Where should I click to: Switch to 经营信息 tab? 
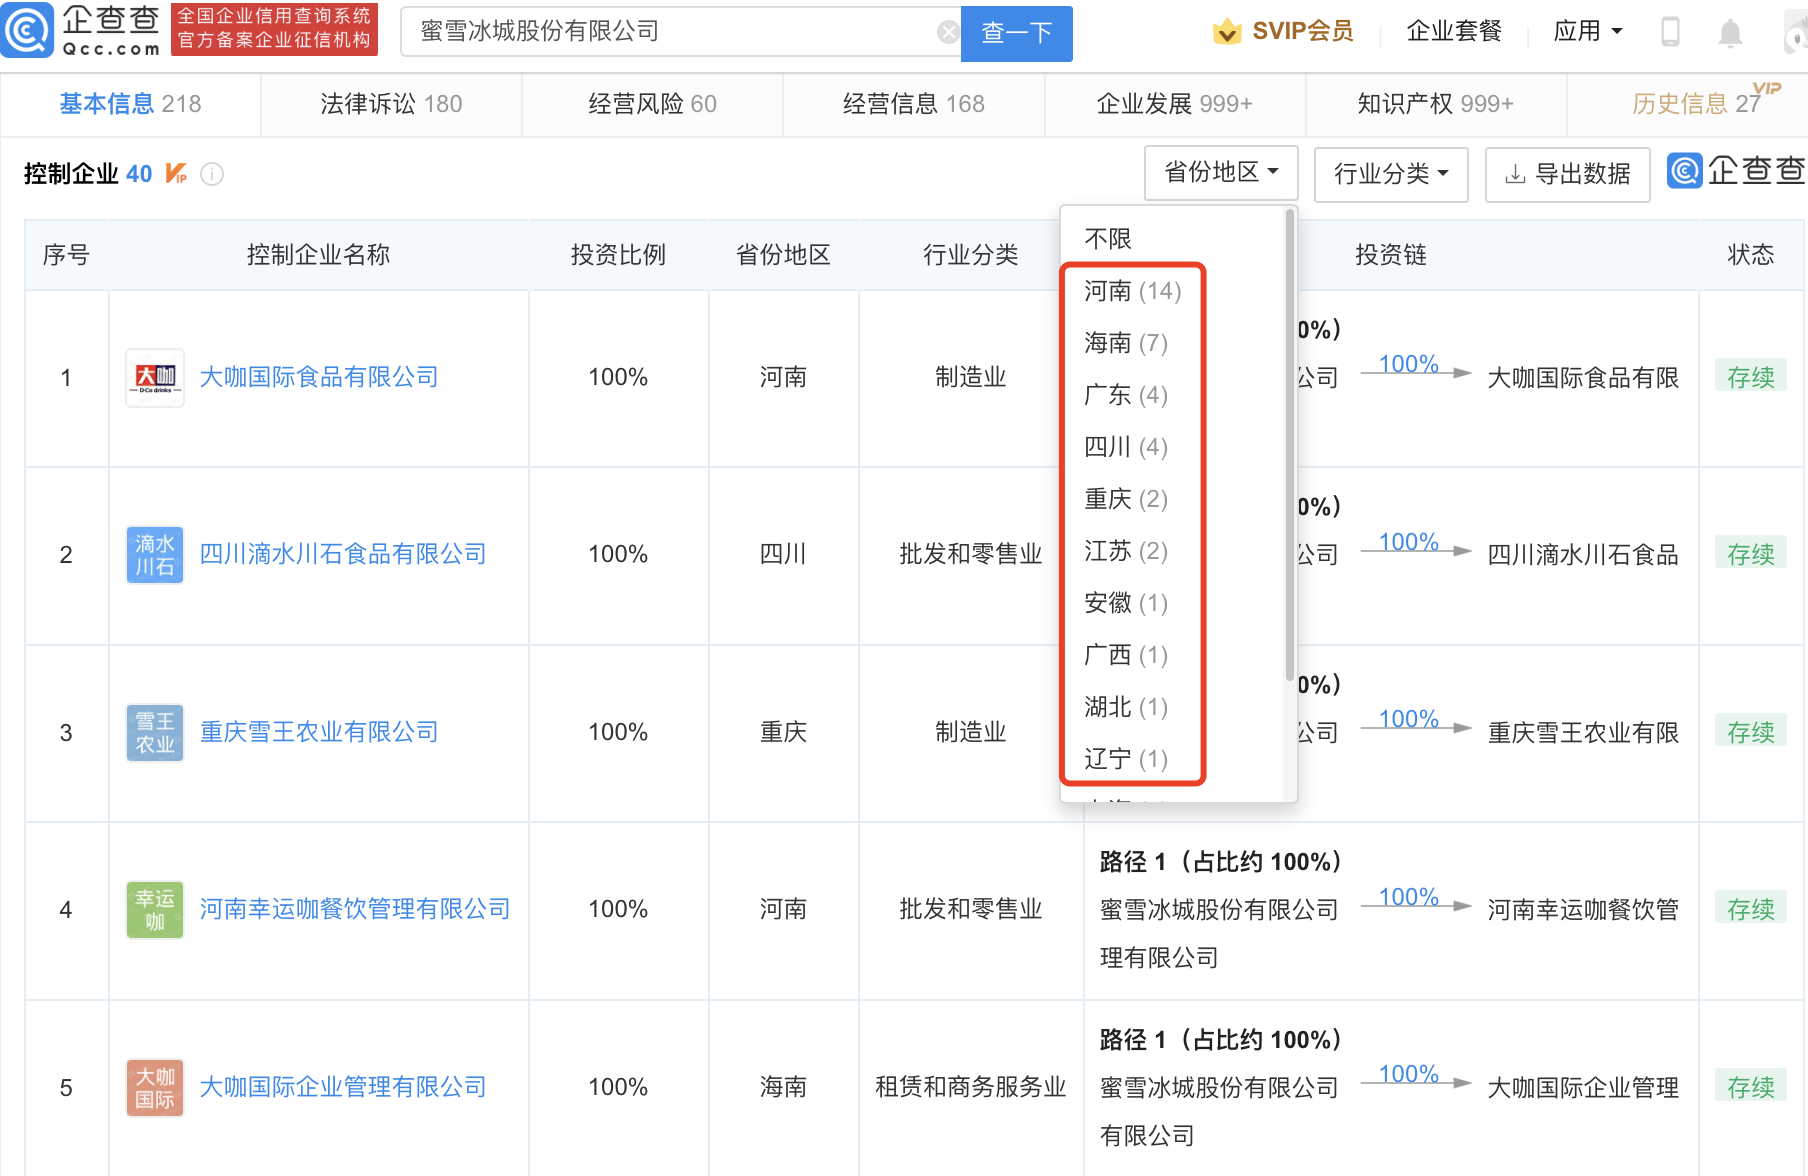[913, 104]
